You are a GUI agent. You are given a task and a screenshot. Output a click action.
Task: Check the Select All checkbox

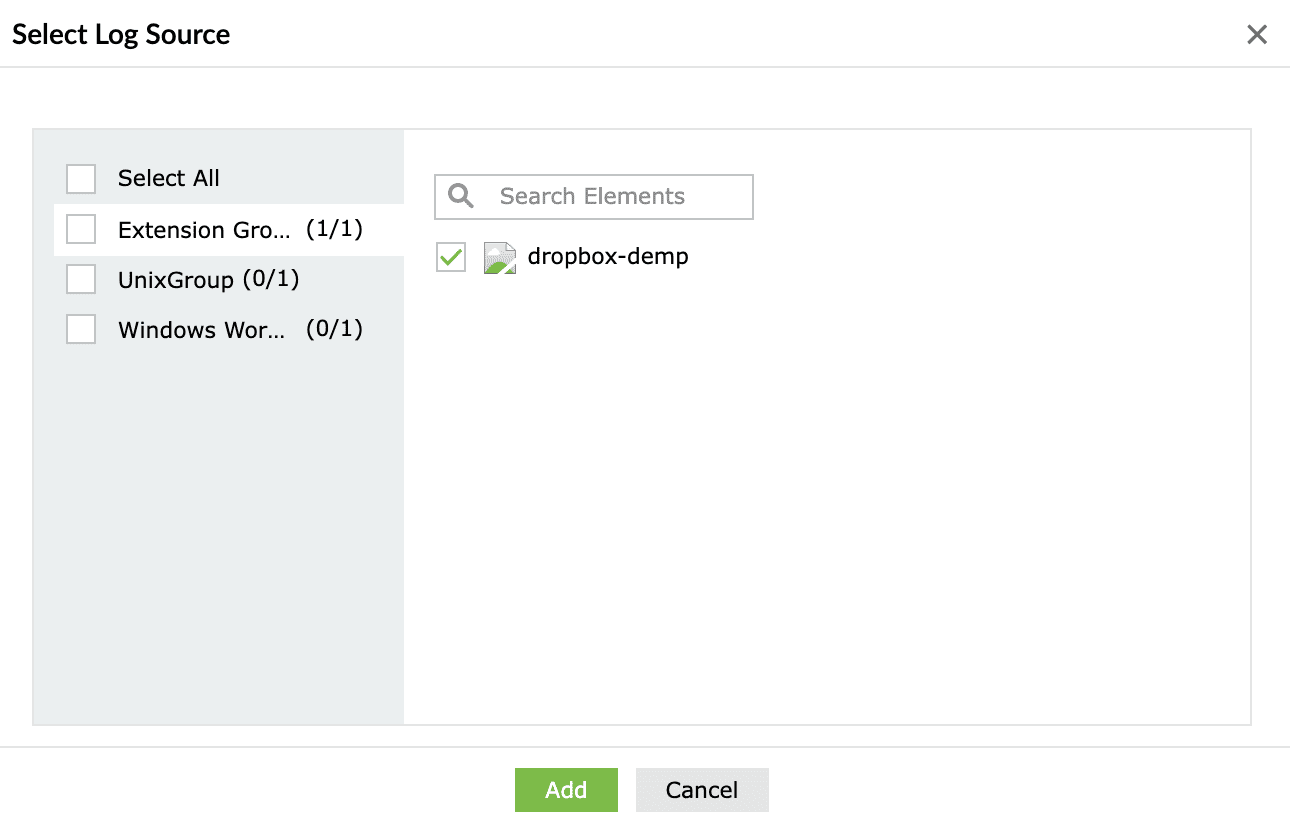click(81, 179)
